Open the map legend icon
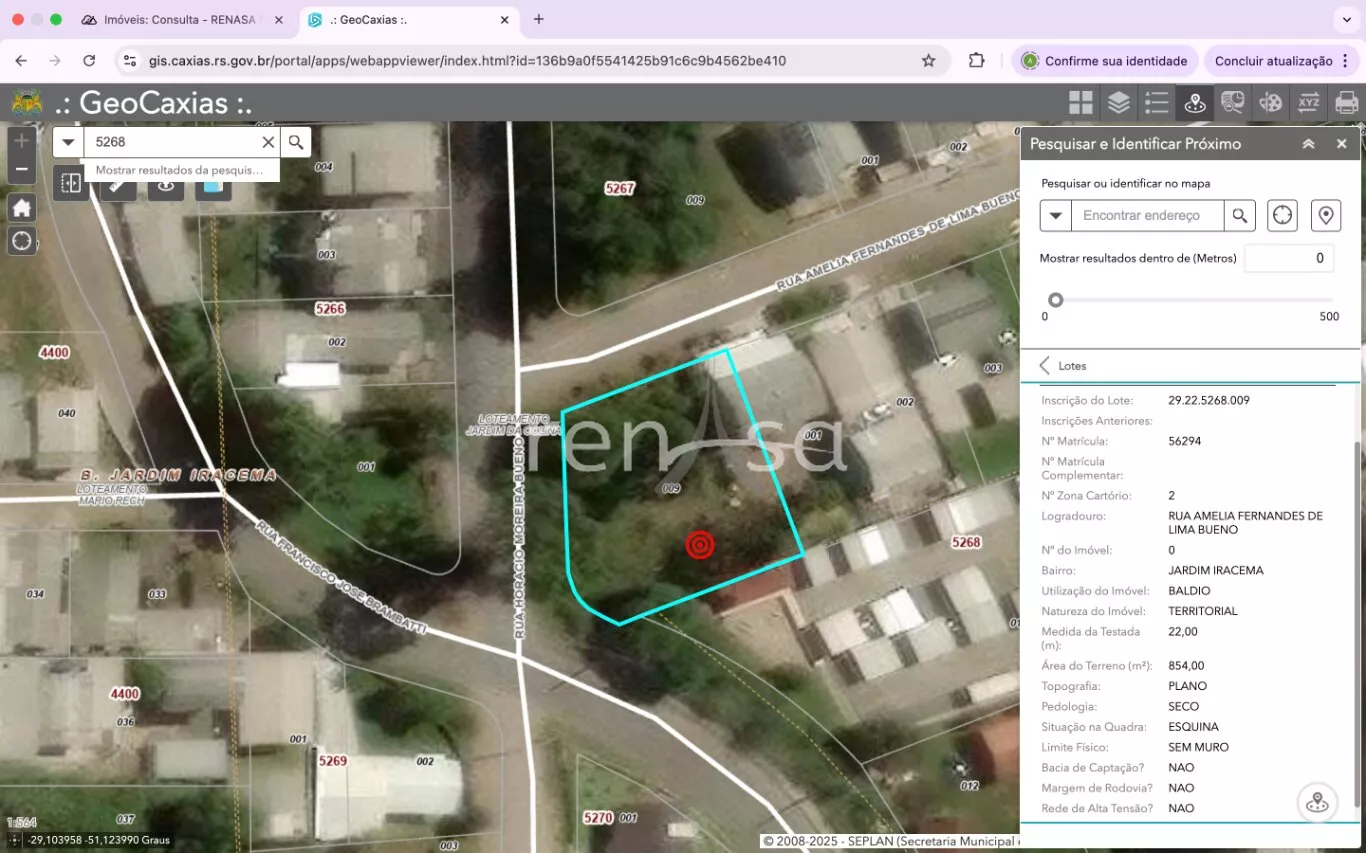The width and height of the screenshot is (1366, 853). click(x=1156, y=102)
